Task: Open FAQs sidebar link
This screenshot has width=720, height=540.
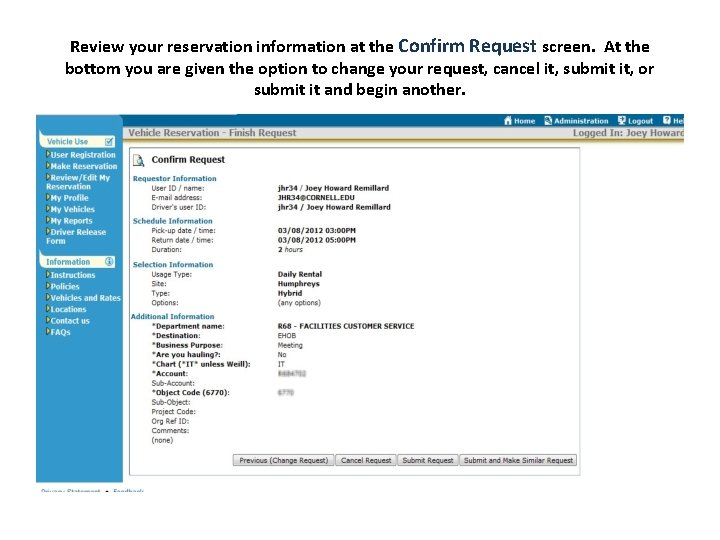Action: click(60, 332)
